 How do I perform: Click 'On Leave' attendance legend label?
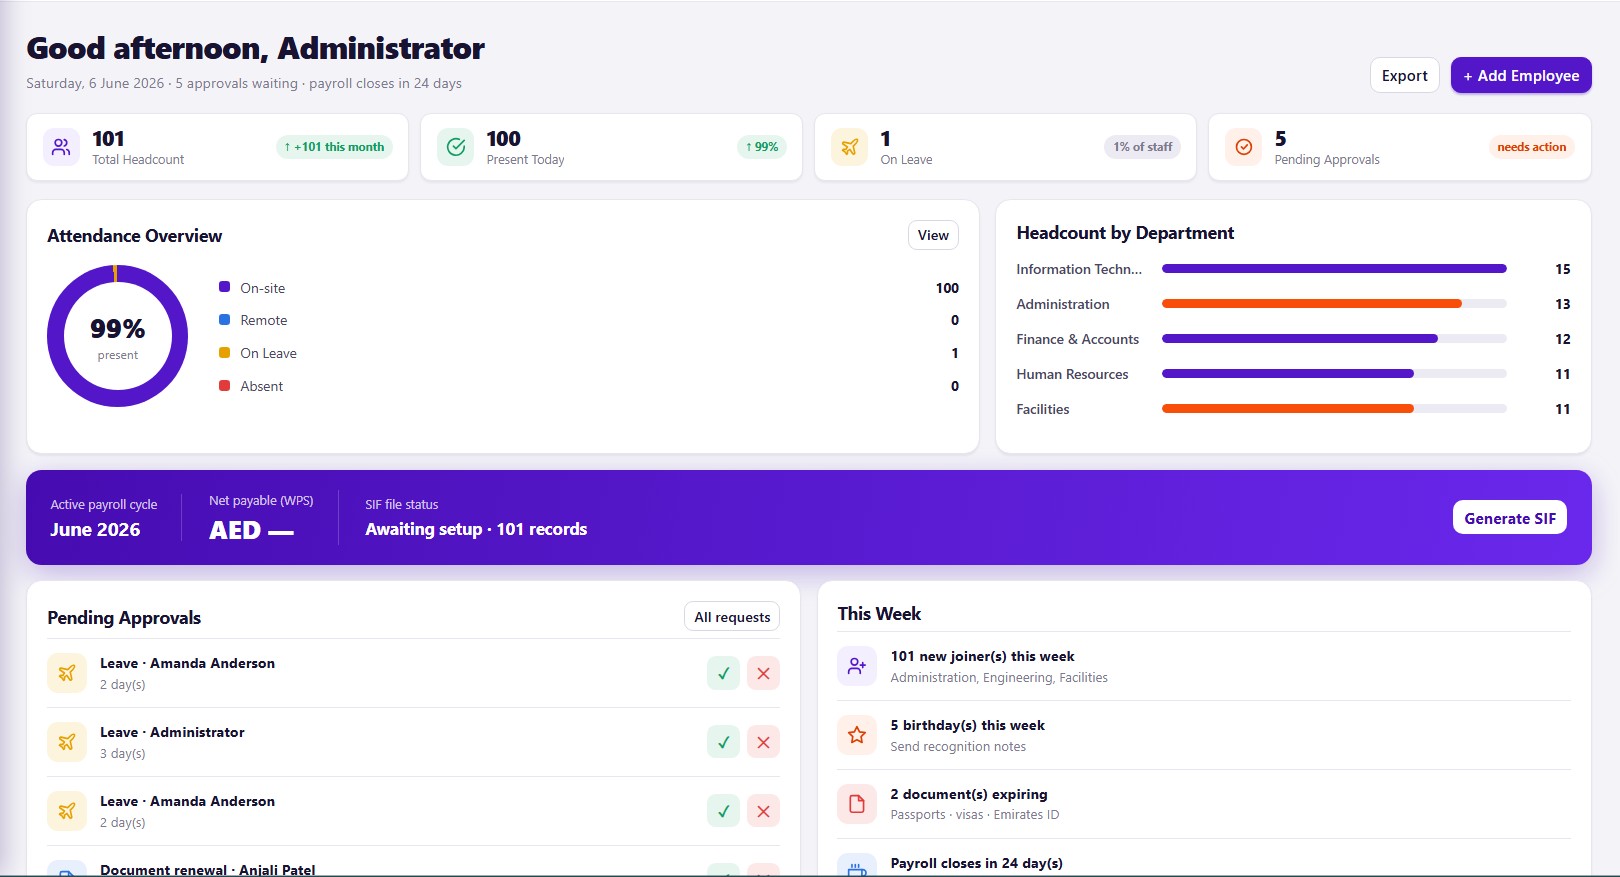[x=268, y=353]
